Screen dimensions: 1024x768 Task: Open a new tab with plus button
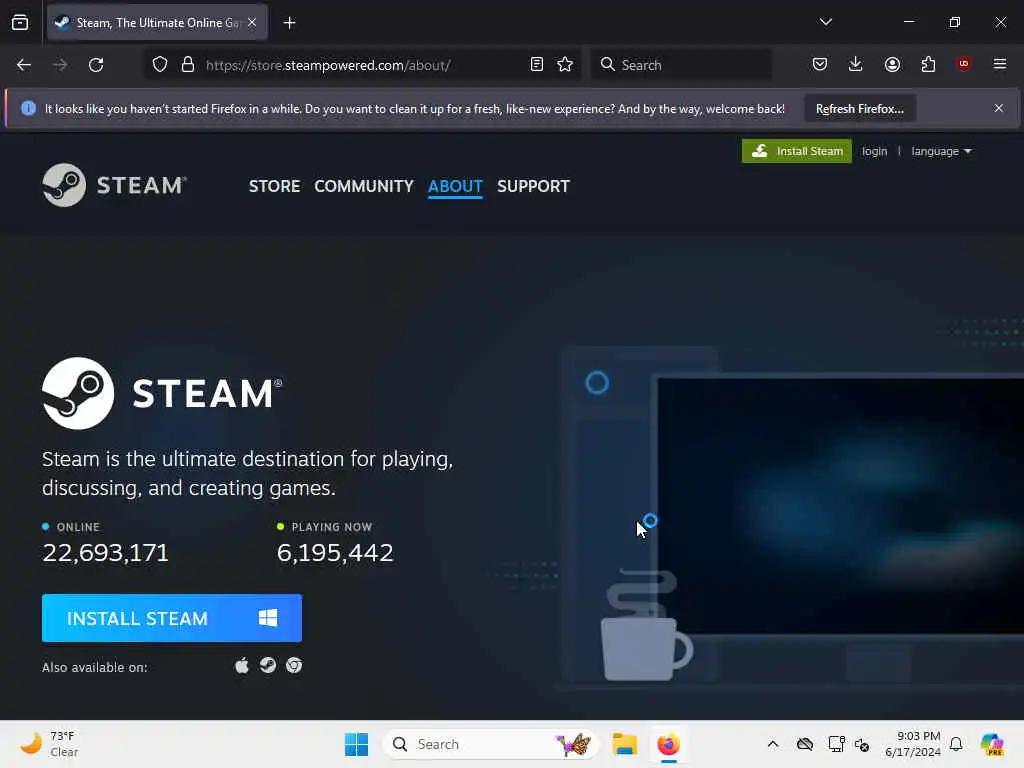[289, 23]
